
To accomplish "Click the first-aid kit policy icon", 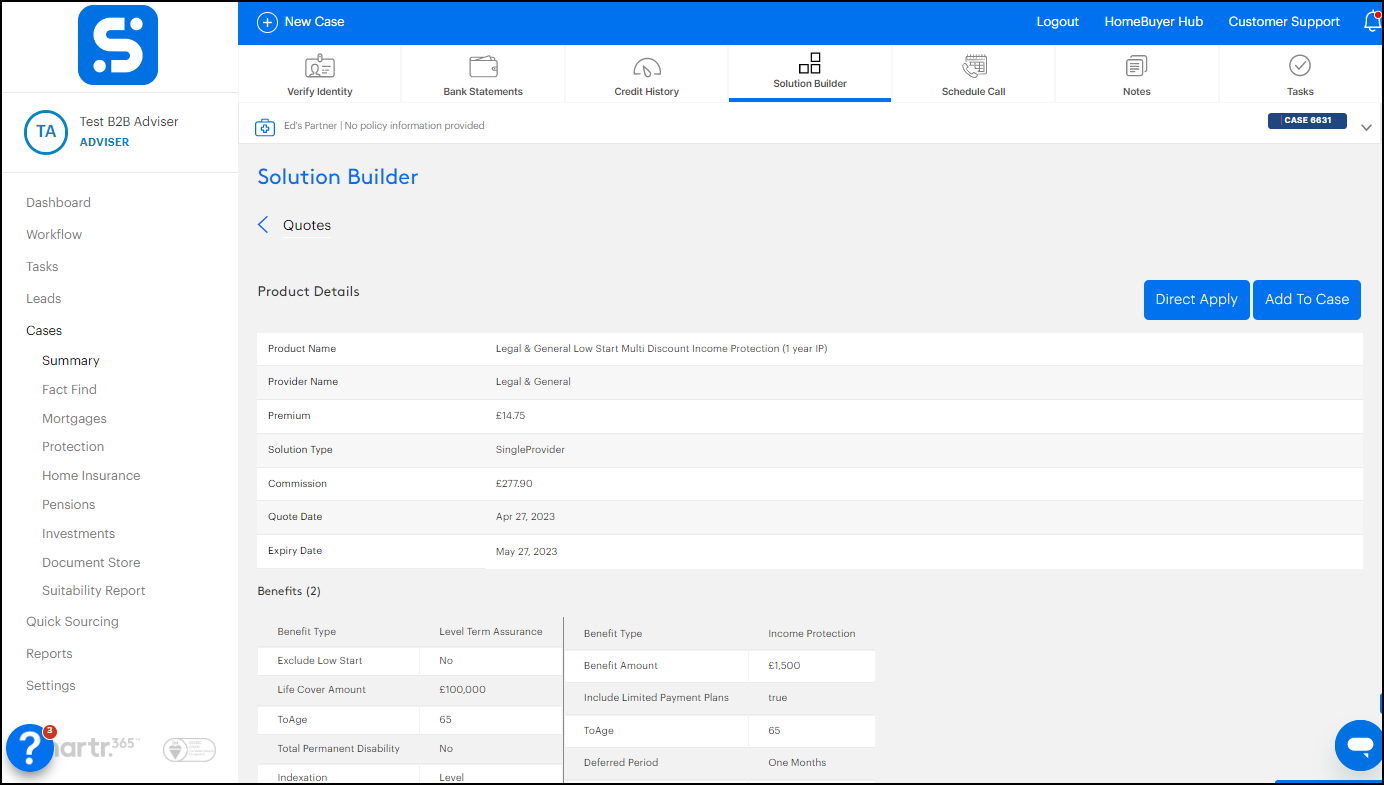I will point(265,127).
